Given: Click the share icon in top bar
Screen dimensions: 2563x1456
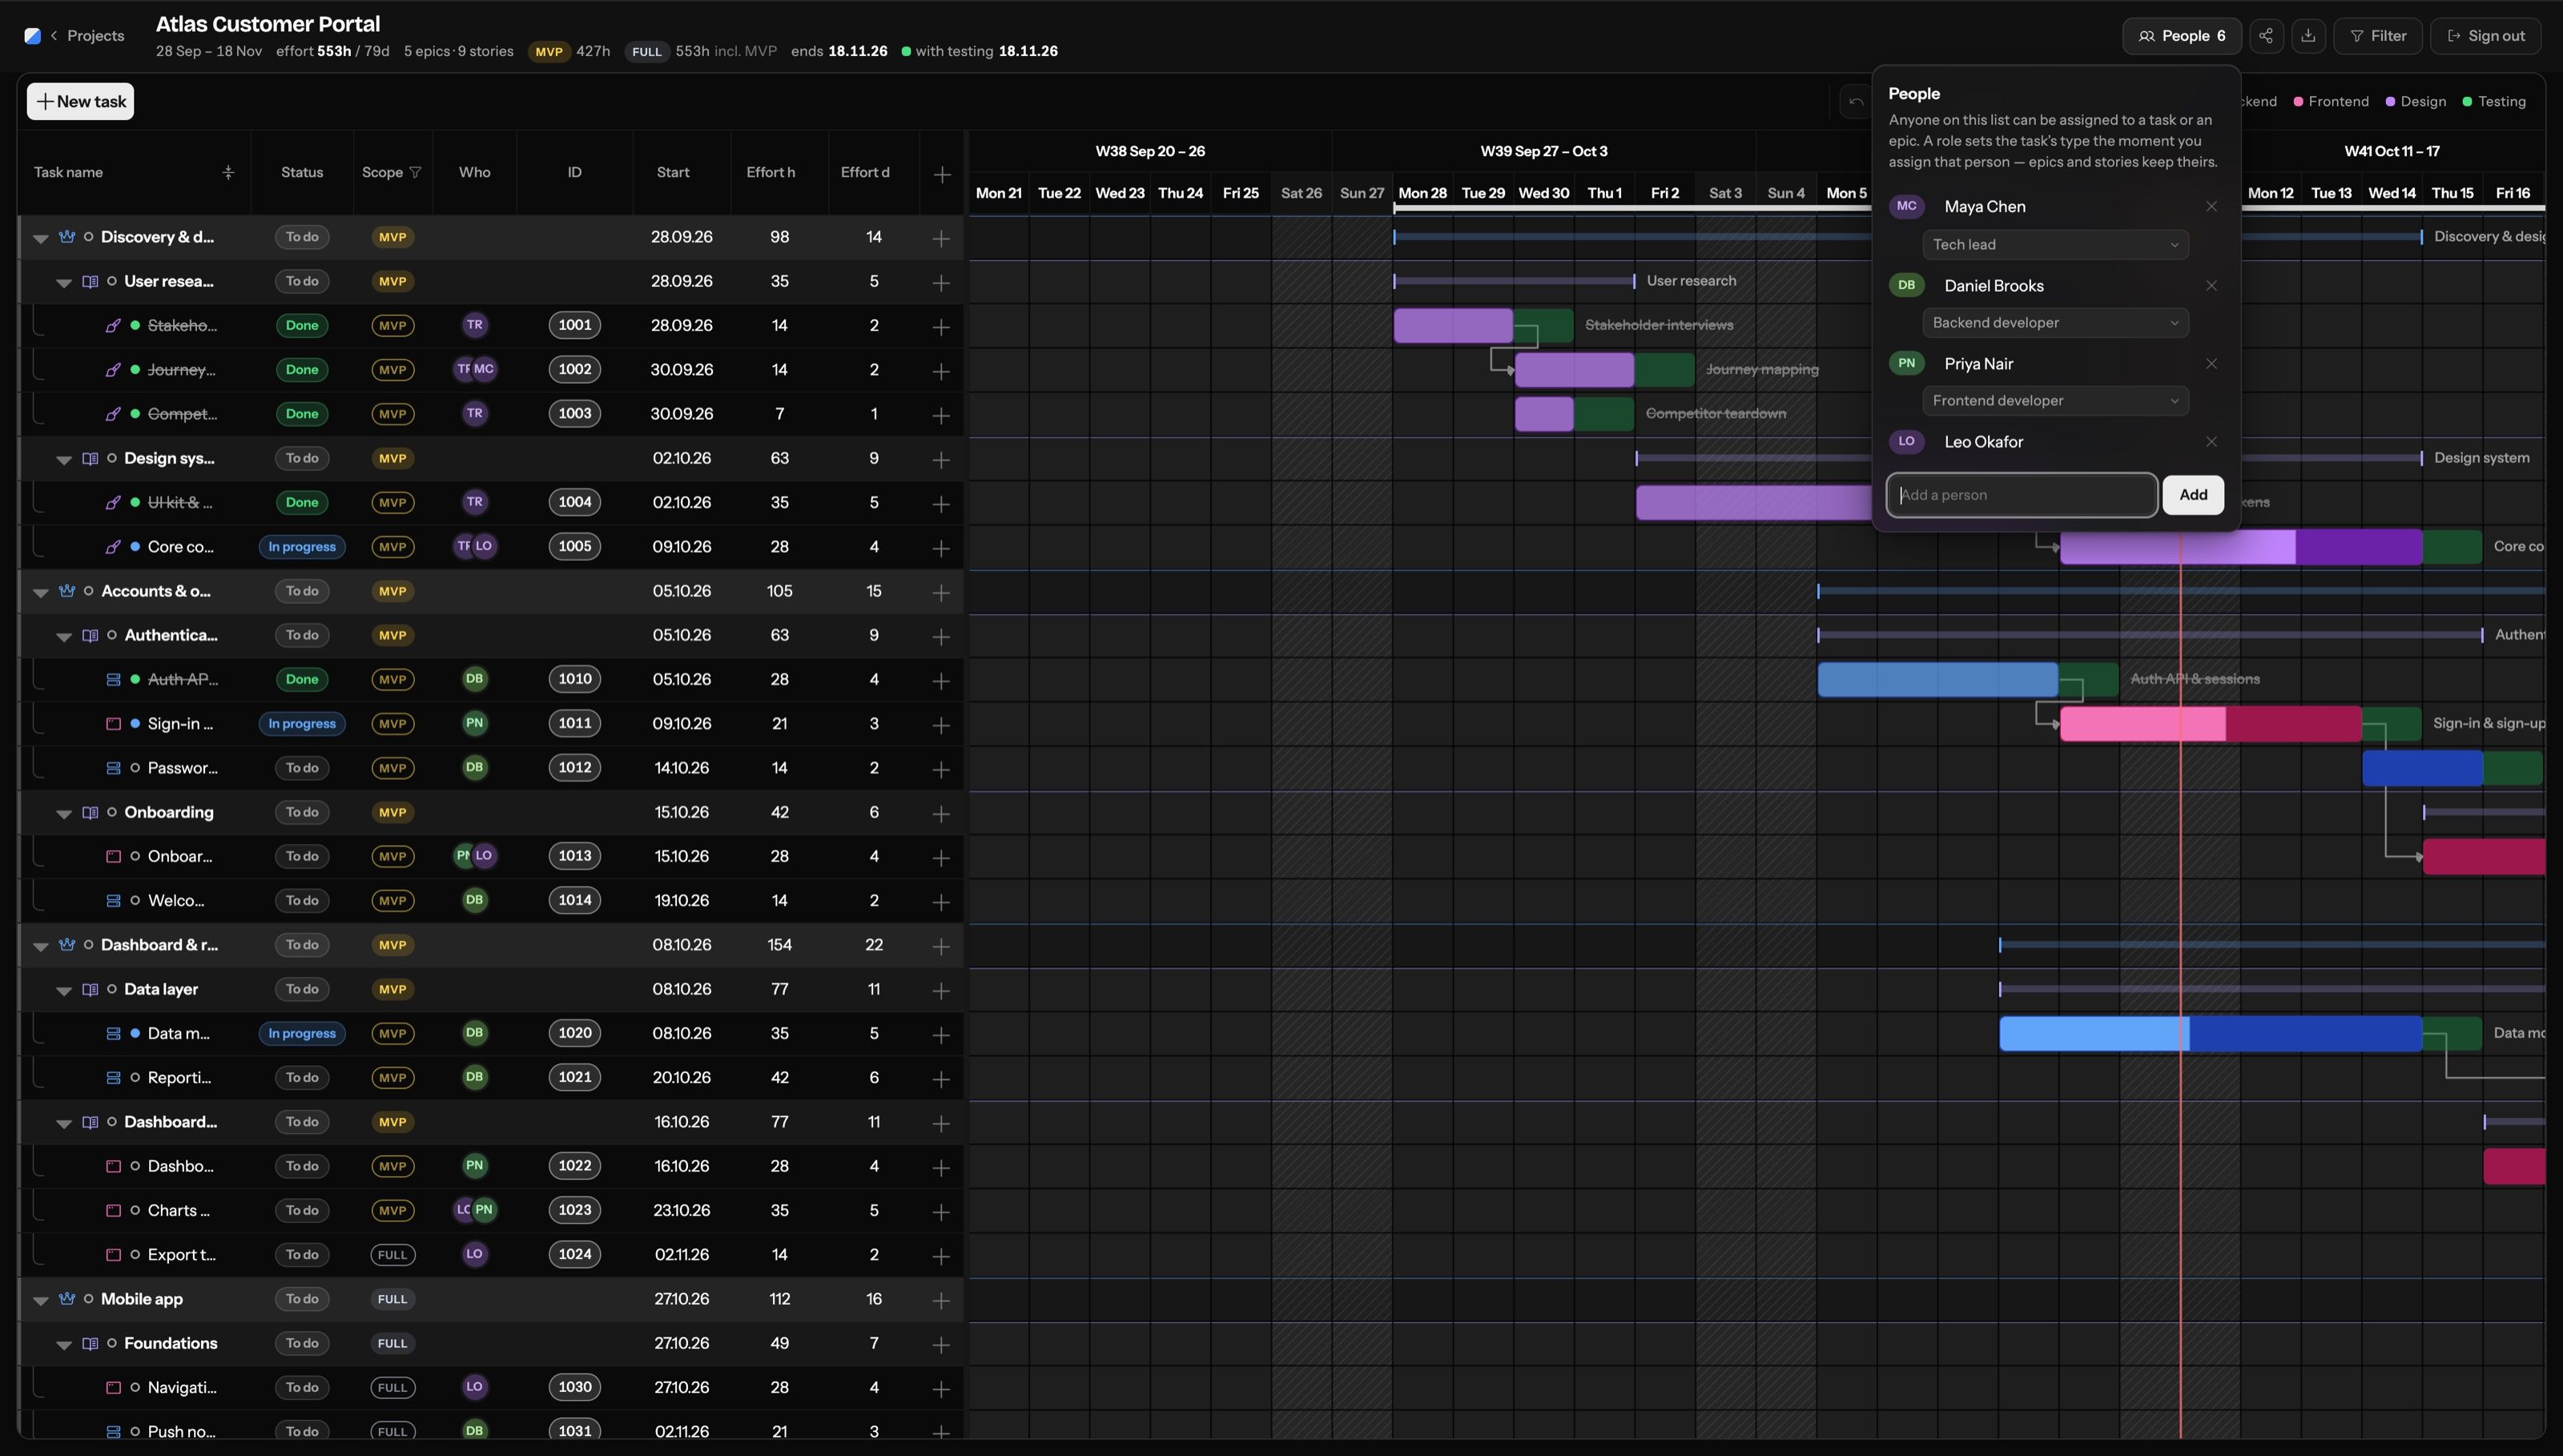Looking at the screenshot, I should (x=2266, y=36).
